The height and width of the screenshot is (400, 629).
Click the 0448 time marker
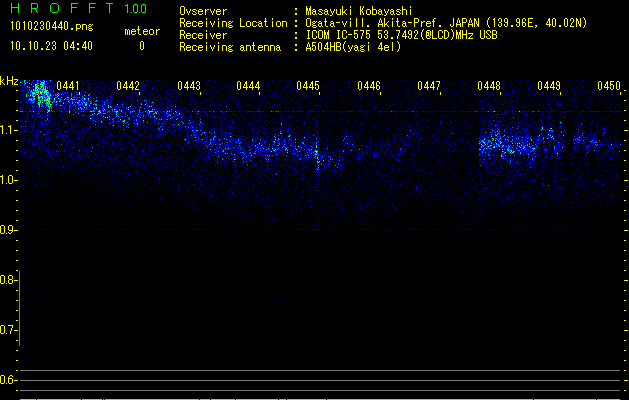coord(489,85)
